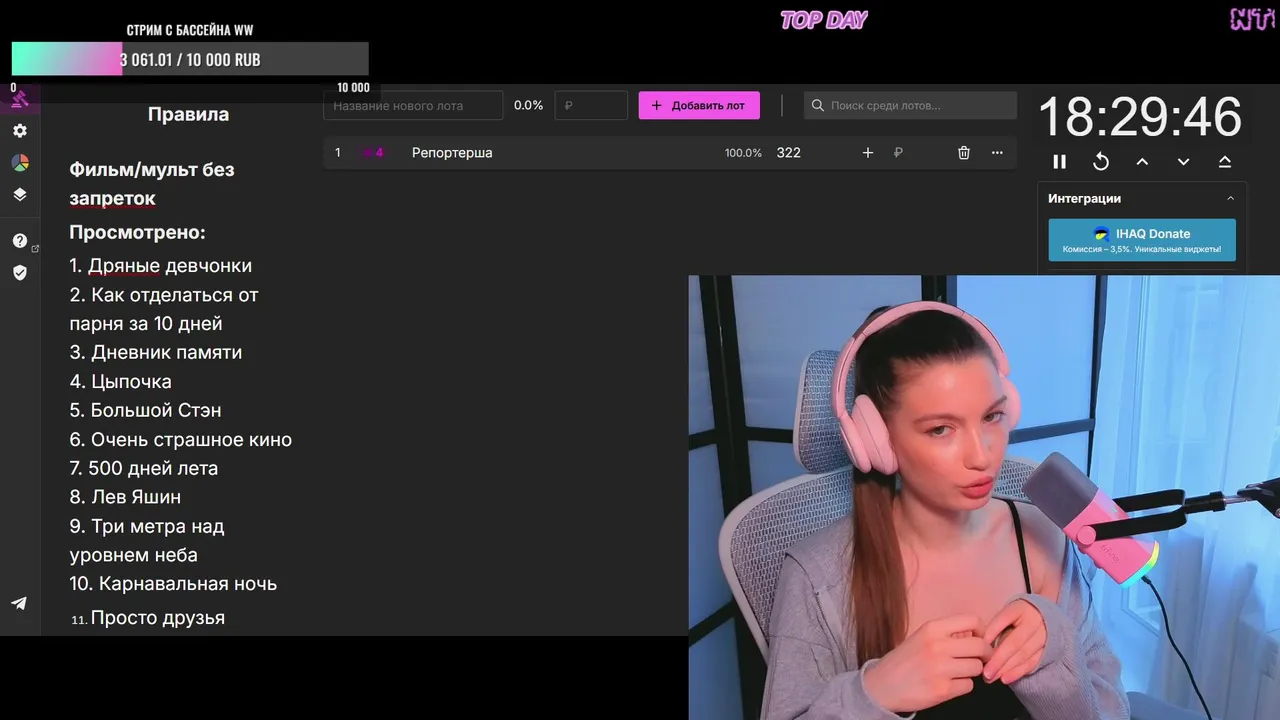Focus the Поиск среди лотов search box
Screen dimensions: 1280x720
[x=911, y=105]
